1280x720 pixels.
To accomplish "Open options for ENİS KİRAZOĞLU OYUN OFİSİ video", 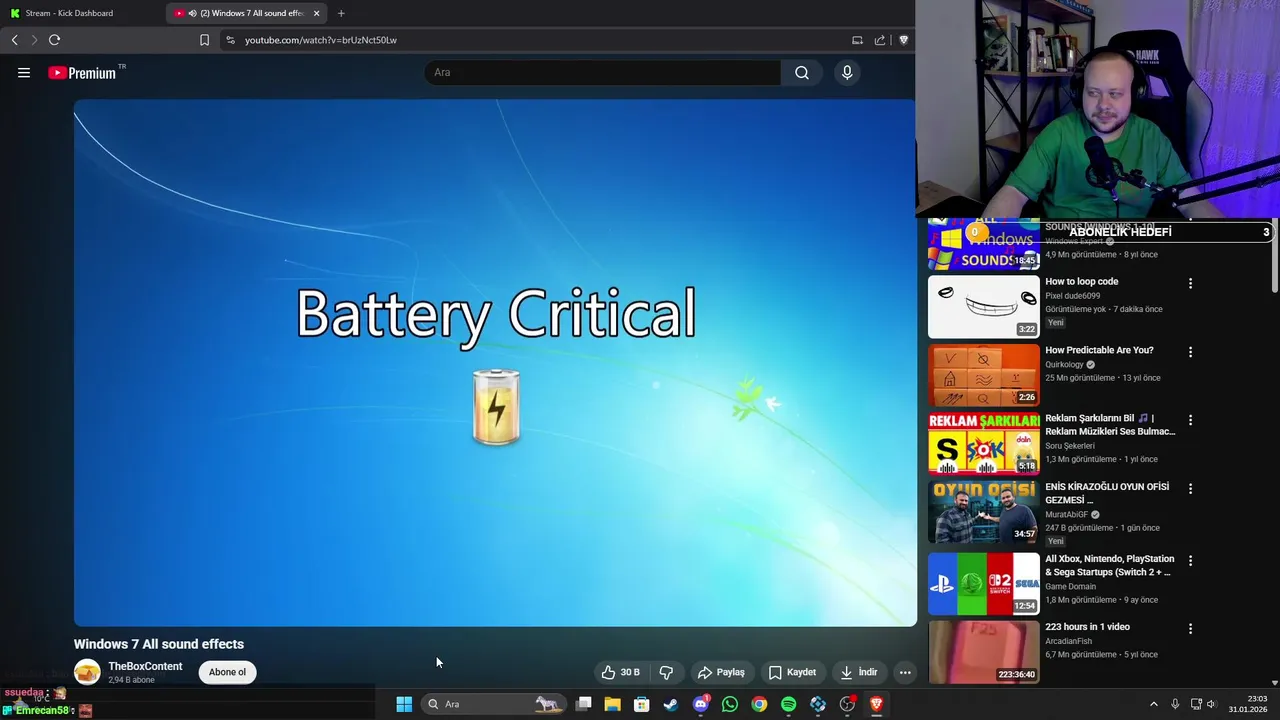I will click(1190, 489).
